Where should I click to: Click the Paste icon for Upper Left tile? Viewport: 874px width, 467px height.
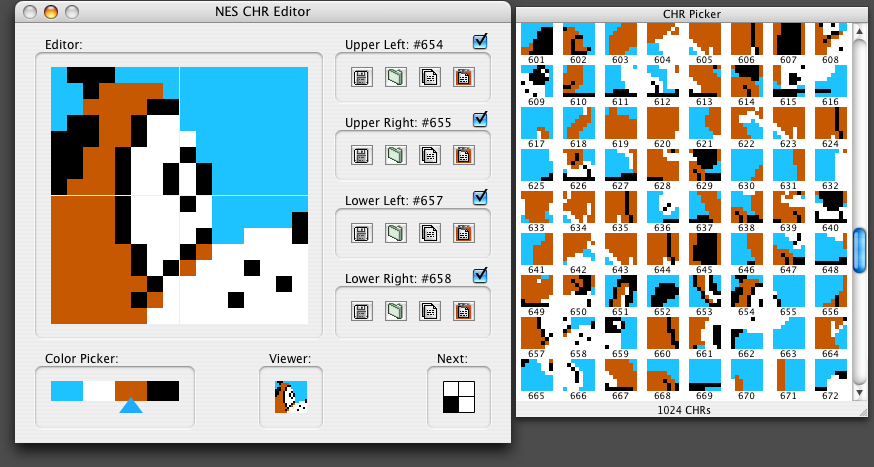tap(463, 77)
